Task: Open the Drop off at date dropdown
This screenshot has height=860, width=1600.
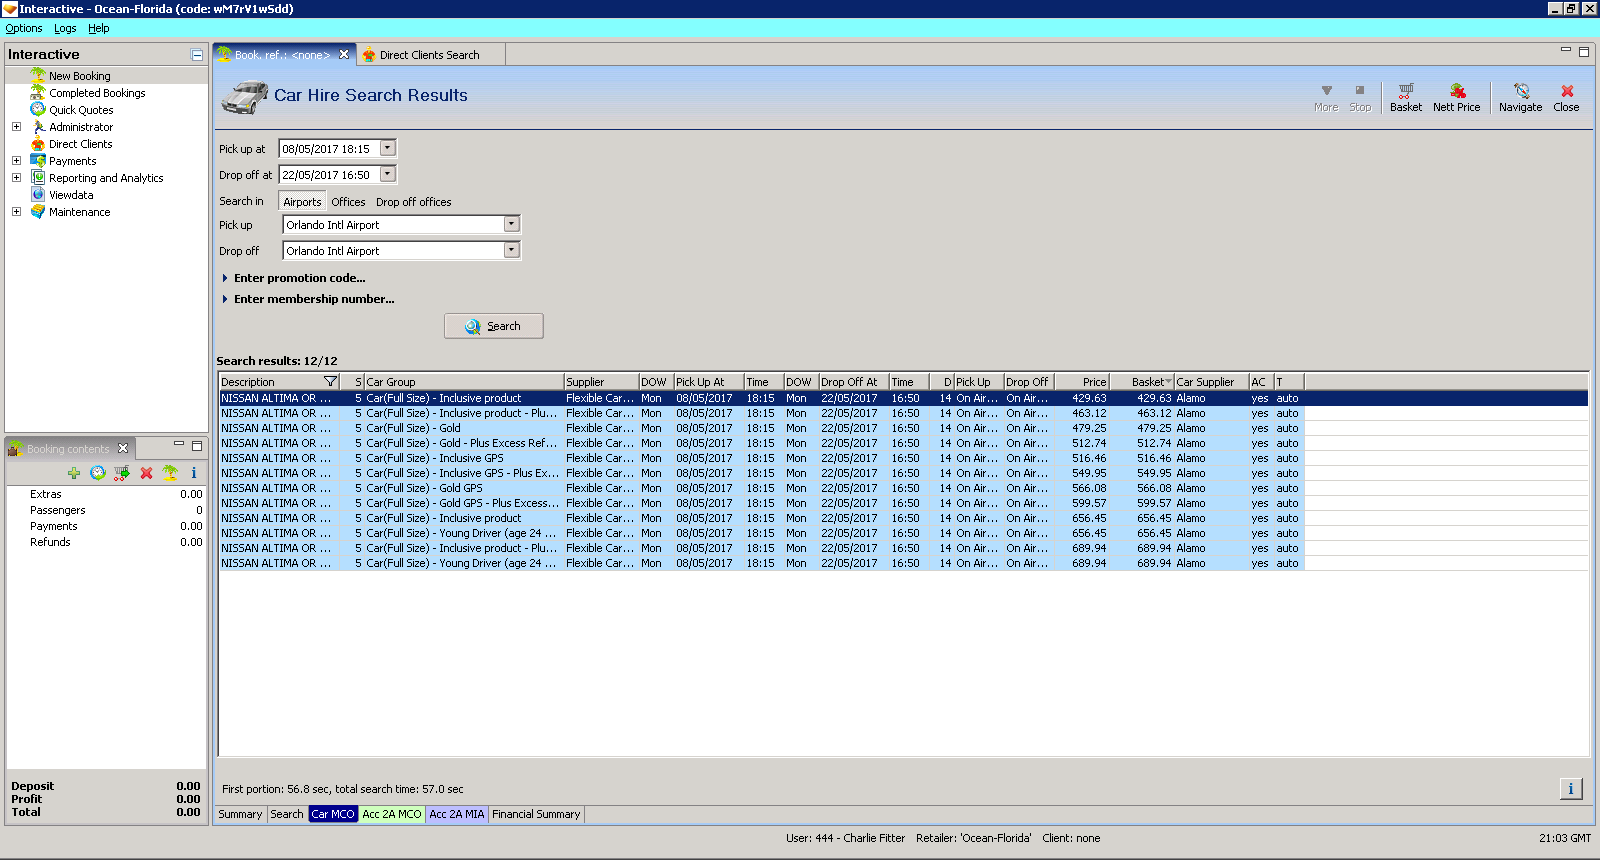Action: [x=388, y=175]
